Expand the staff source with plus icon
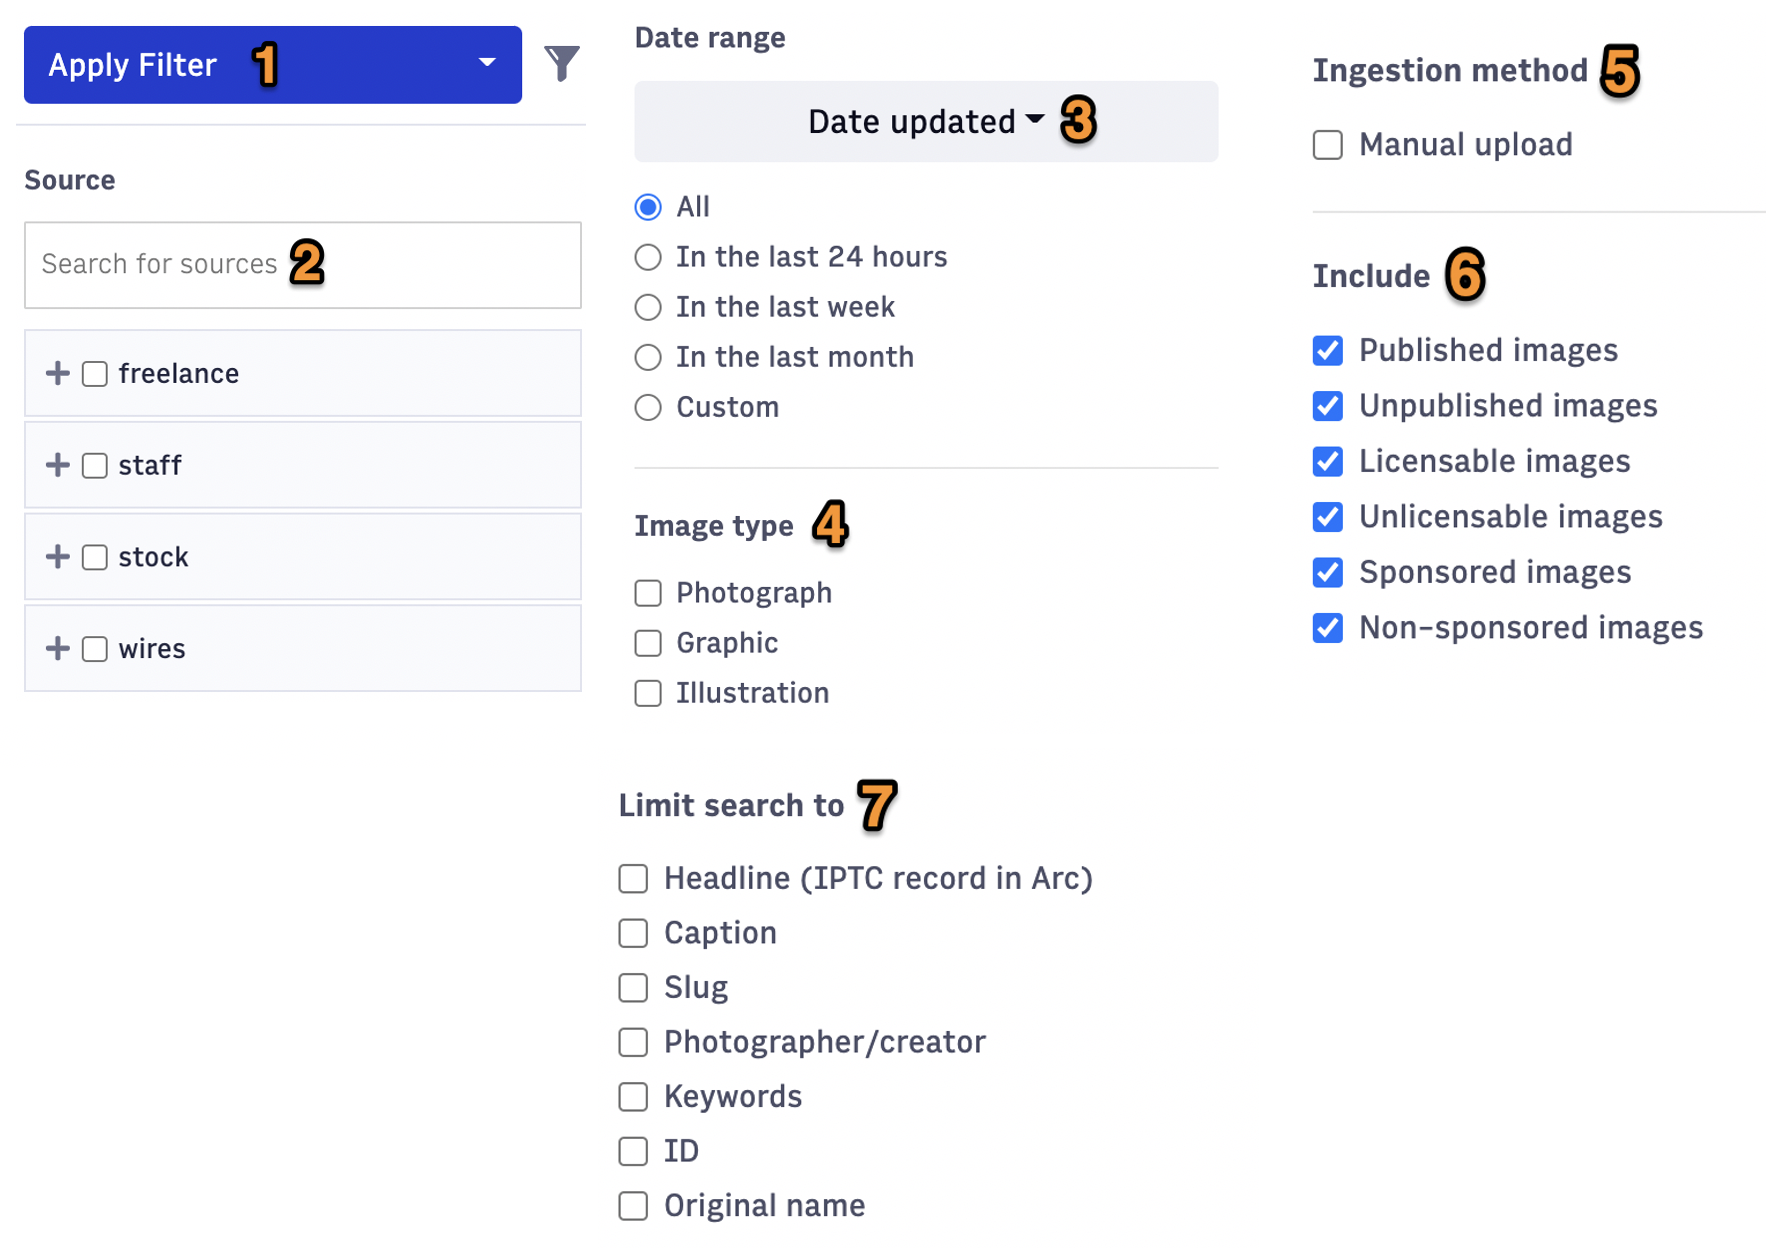Screen dimensions: 1766x1254 coord(57,465)
